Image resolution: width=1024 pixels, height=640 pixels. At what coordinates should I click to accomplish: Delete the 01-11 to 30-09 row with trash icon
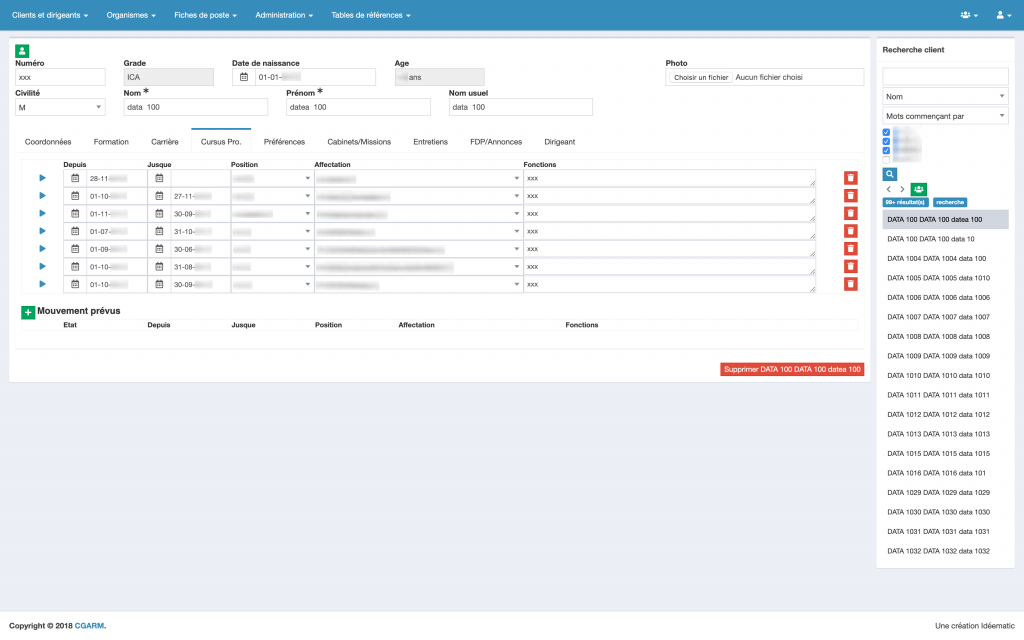pyautogui.click(x=850, y=214)
